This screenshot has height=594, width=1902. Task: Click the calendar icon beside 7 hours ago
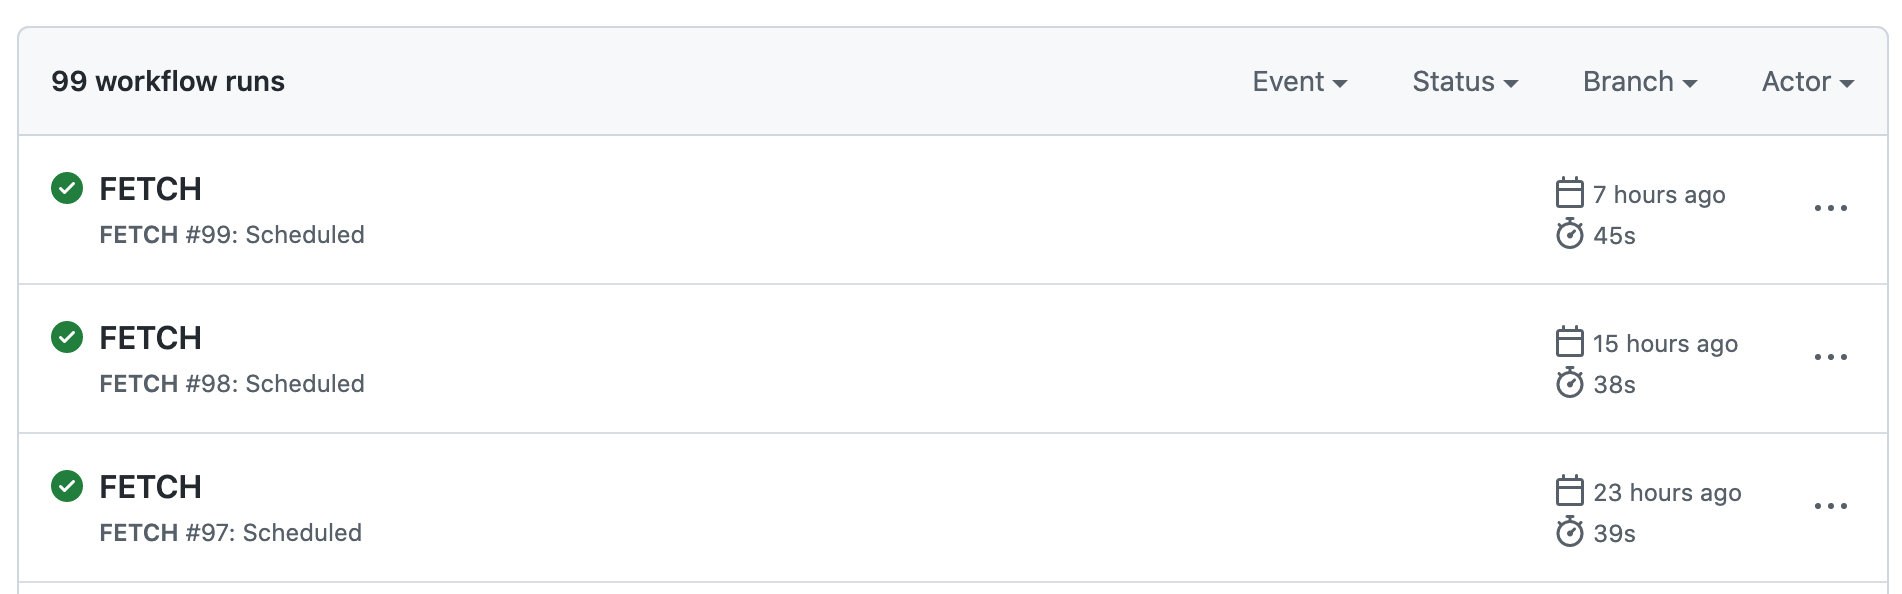click(1570, 192)
